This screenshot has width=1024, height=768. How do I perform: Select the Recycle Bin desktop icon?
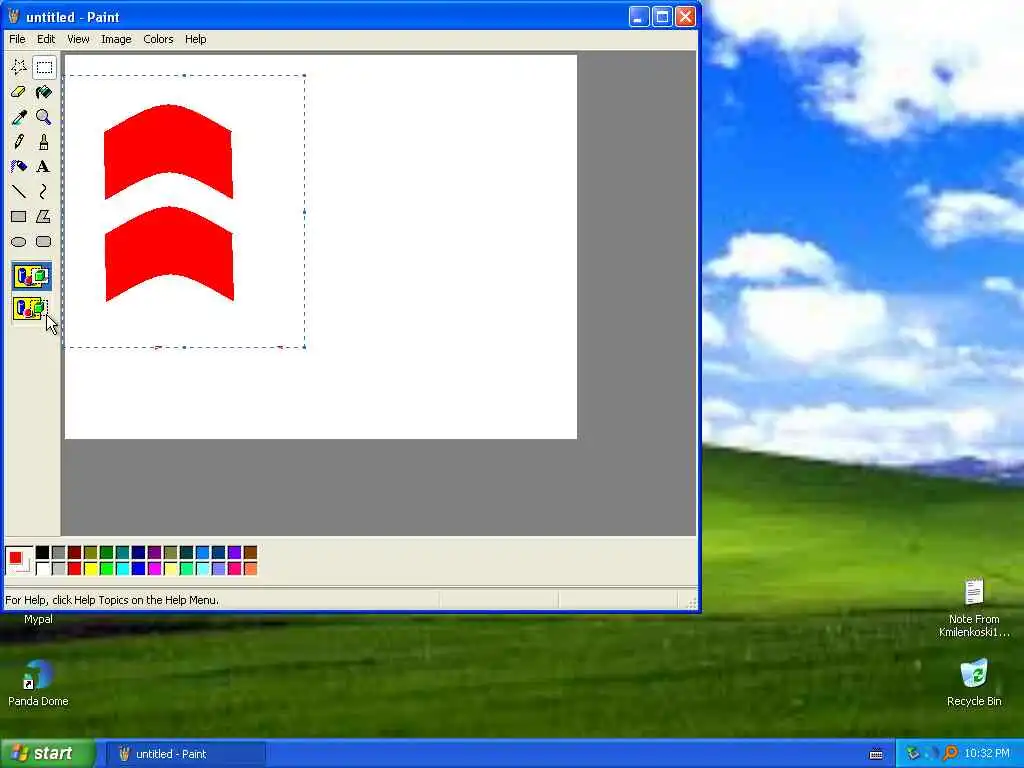(x=974, y=683)
